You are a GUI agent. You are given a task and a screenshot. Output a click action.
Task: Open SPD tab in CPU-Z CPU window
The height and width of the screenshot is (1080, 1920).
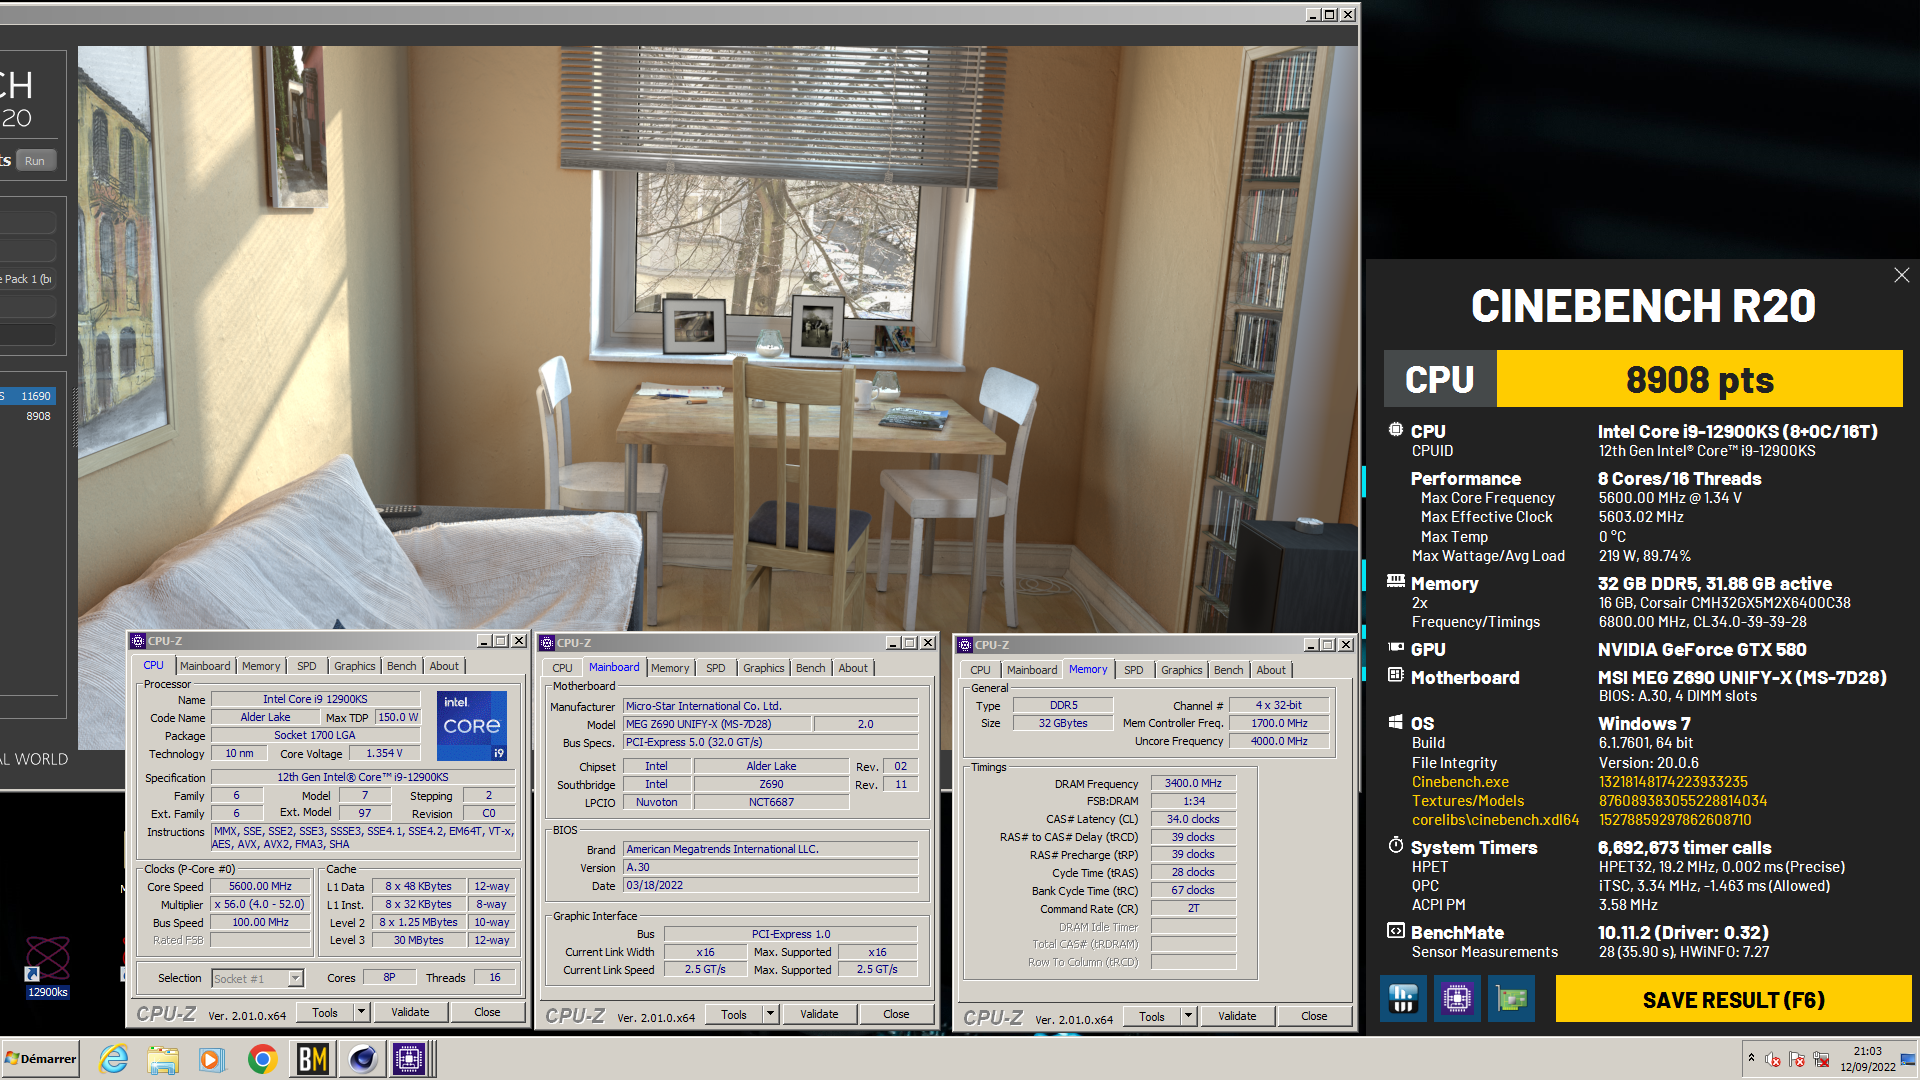click(x=307, y=666)
